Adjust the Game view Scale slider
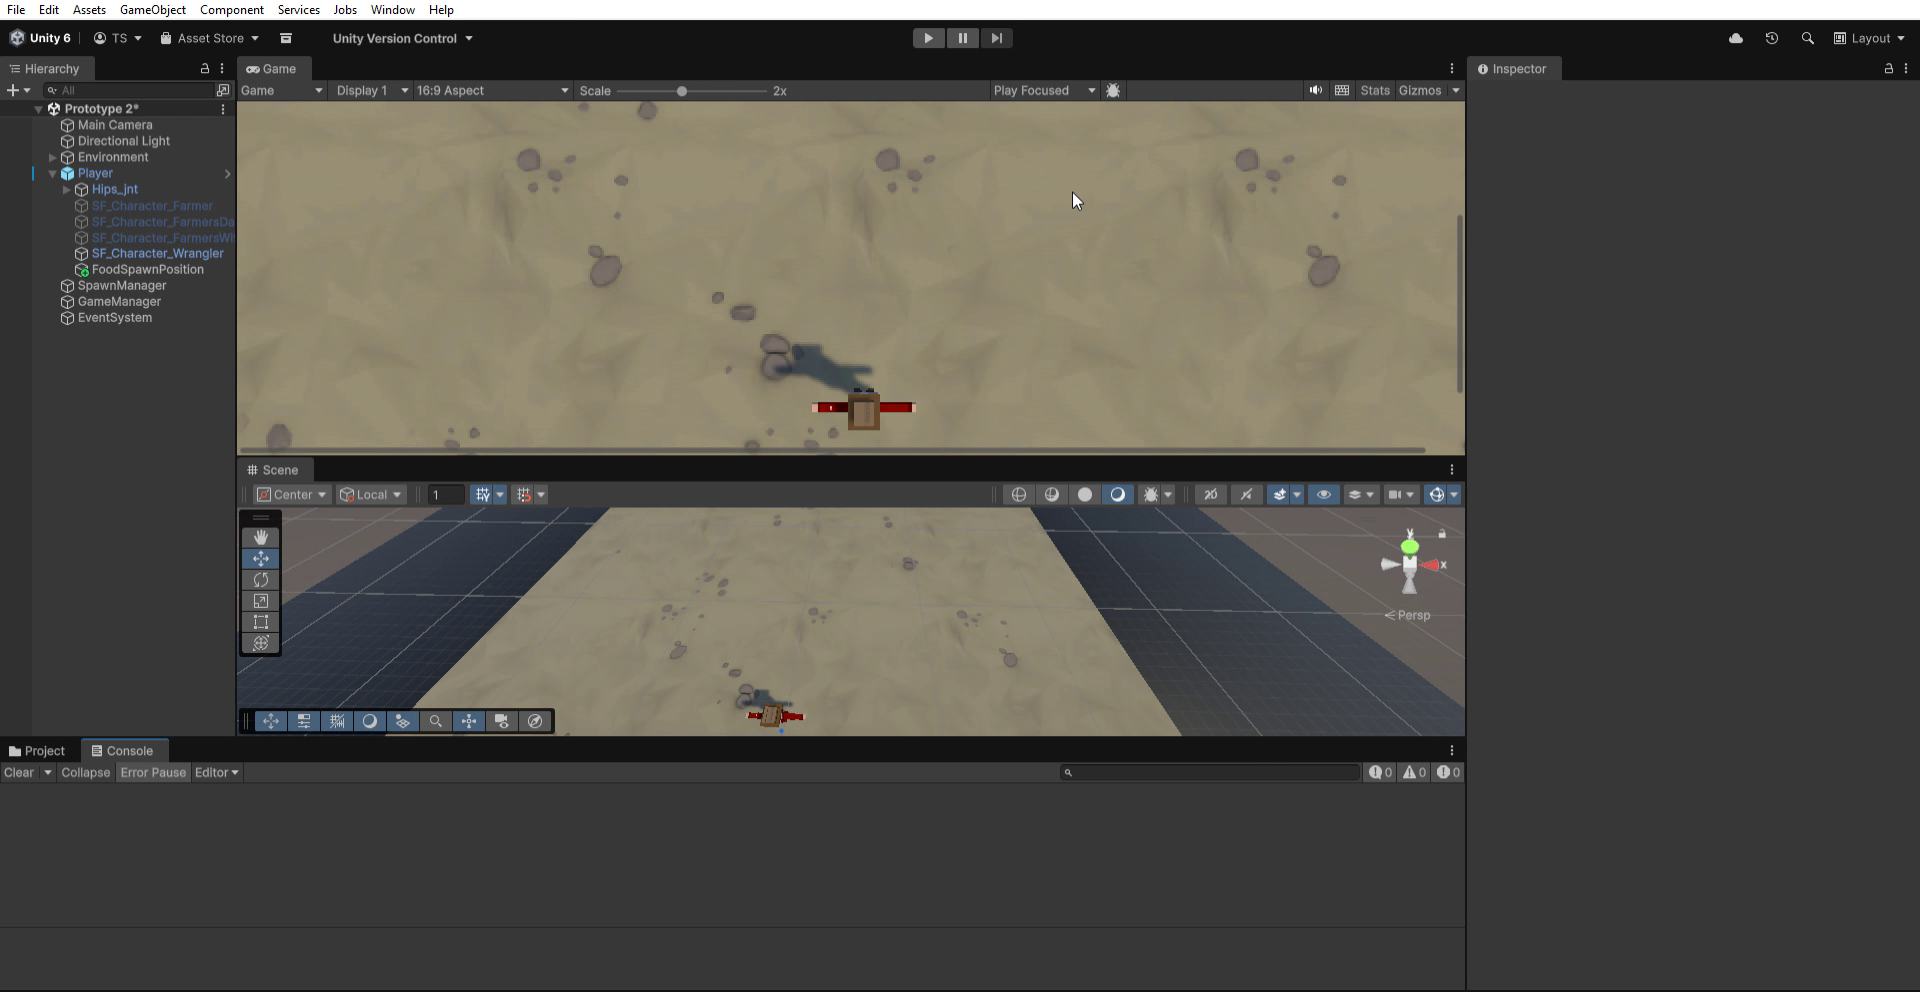 click(683, 90)
